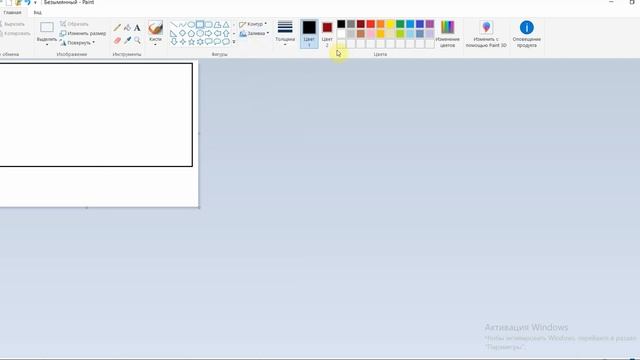Choose the Up arrow shape
This screenshot has width=640, height=360.
[226, 33]
